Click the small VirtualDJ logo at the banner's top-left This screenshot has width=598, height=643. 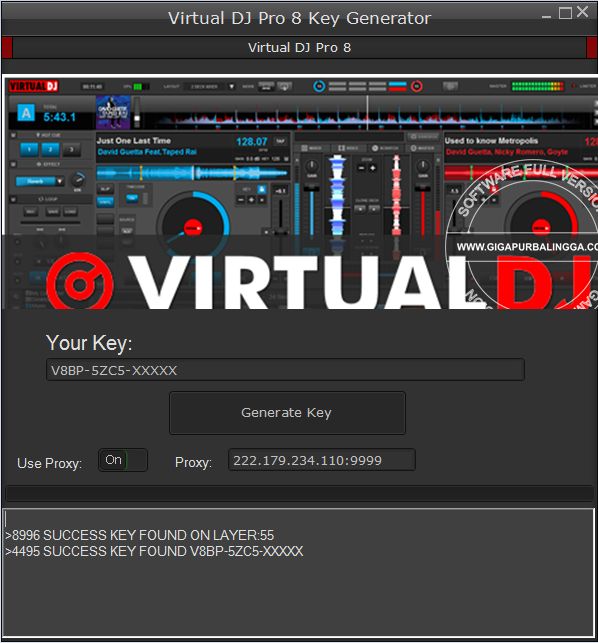(x=34, y=86)
